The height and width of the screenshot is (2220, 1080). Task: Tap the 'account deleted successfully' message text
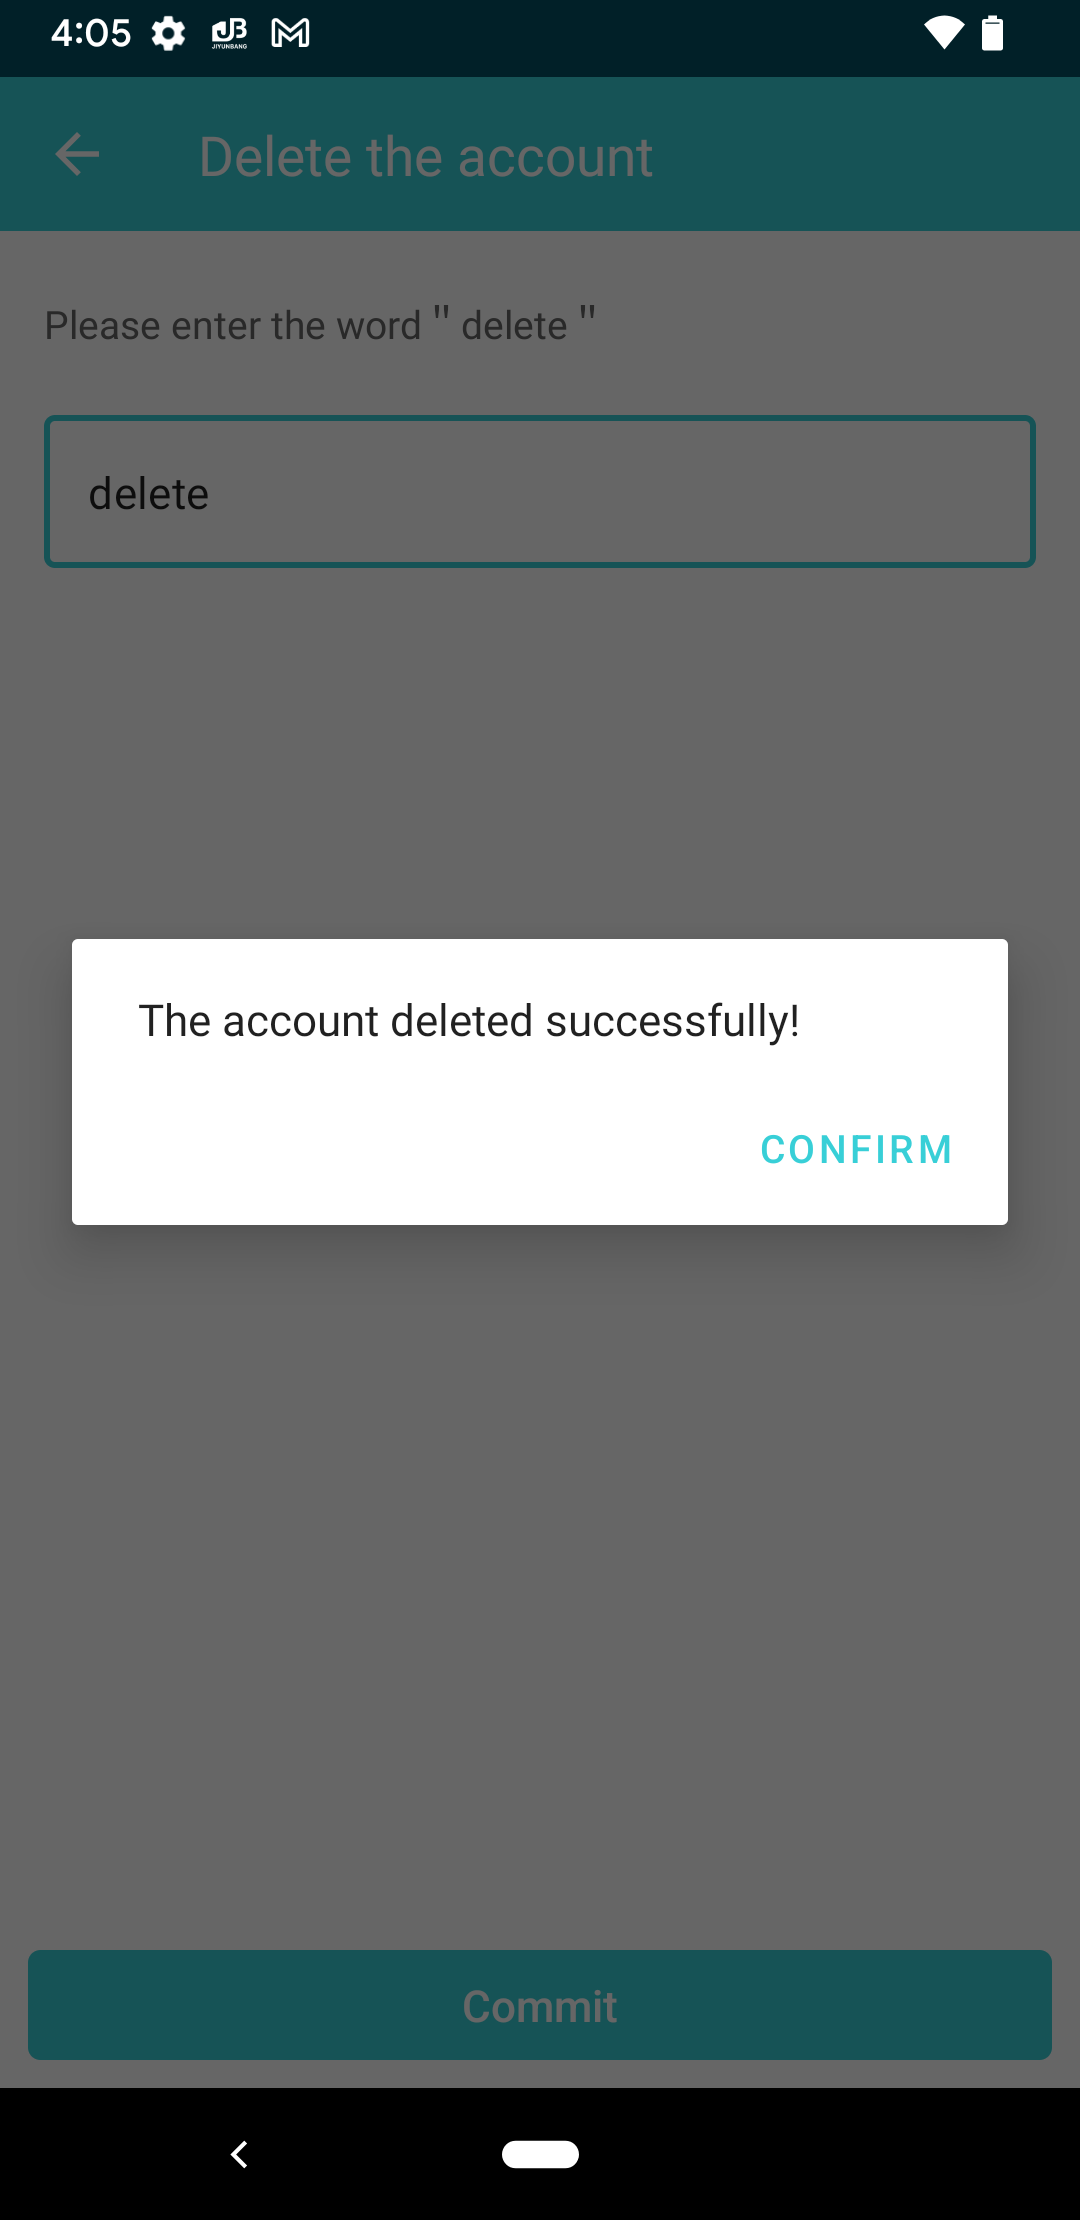pyautogui.click(x=469, y=1021)
